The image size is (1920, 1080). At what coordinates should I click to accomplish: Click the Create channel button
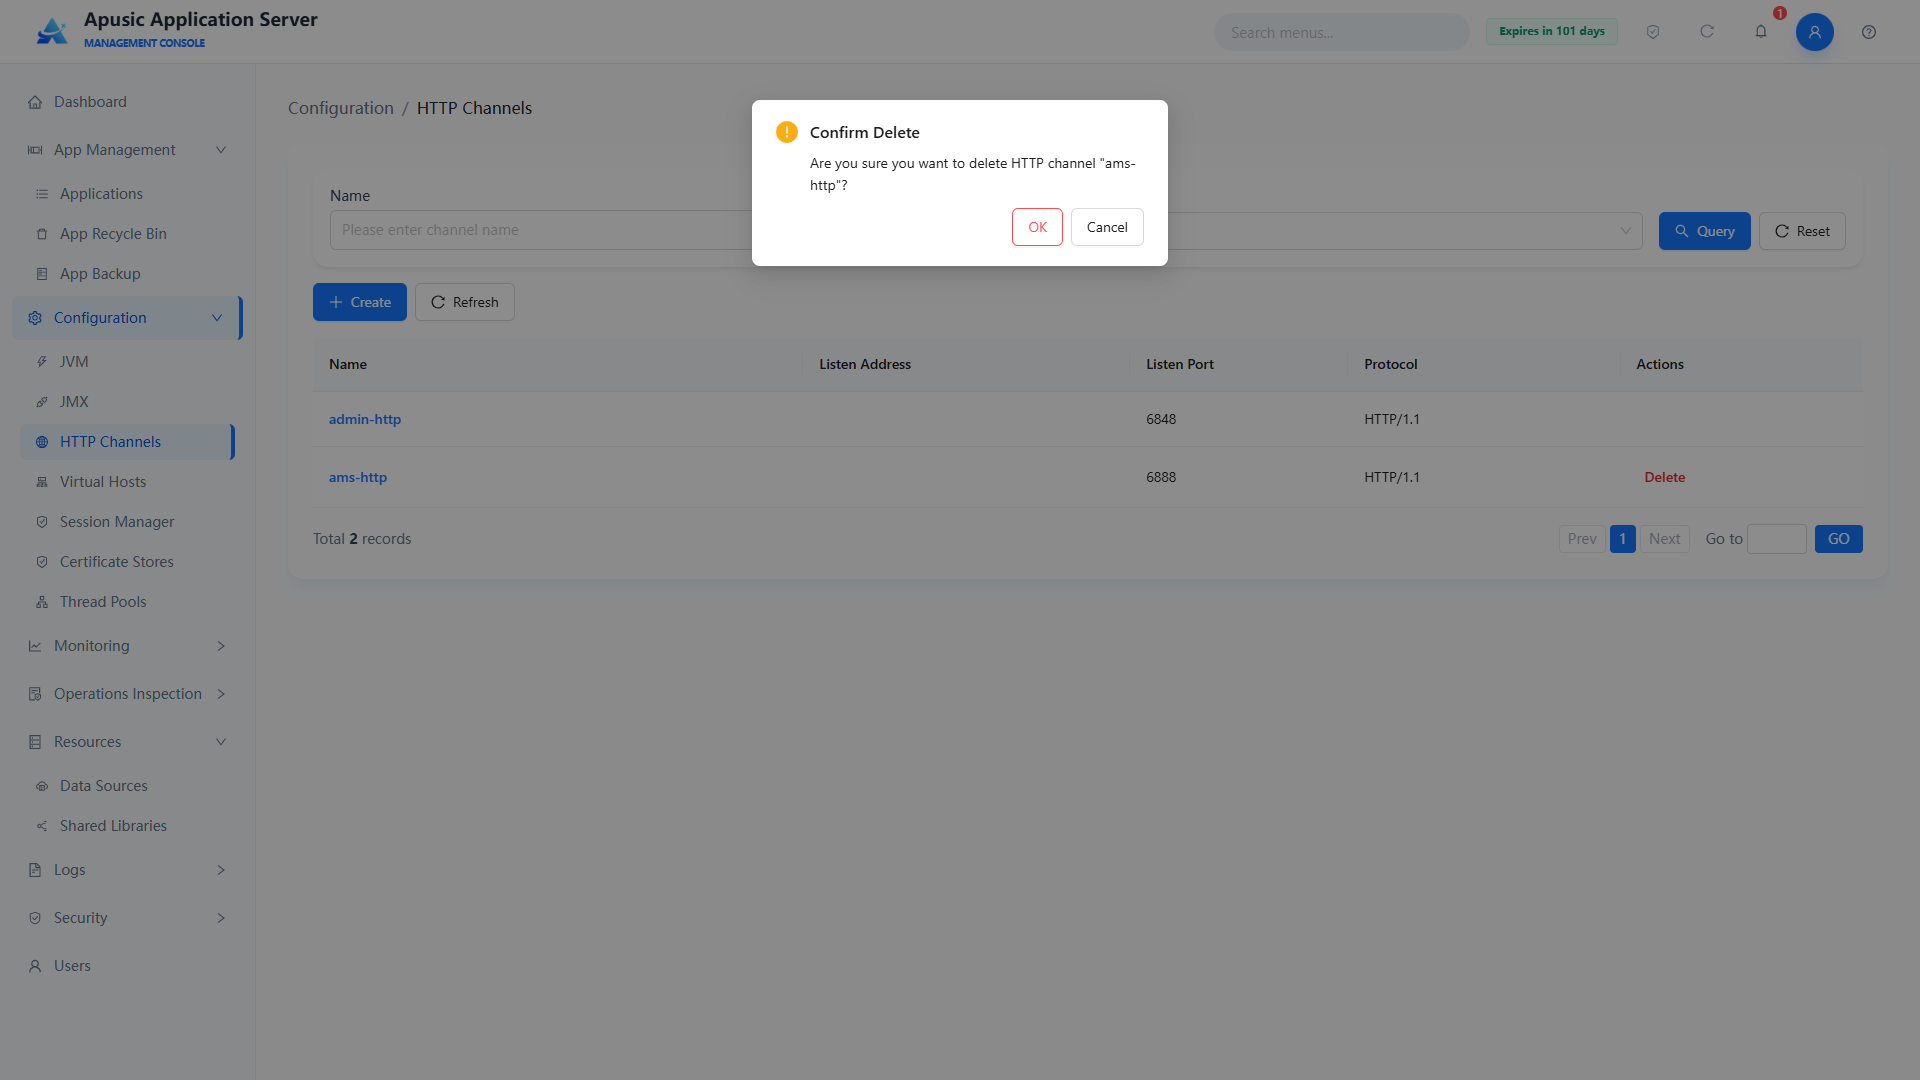pos(360,302)
